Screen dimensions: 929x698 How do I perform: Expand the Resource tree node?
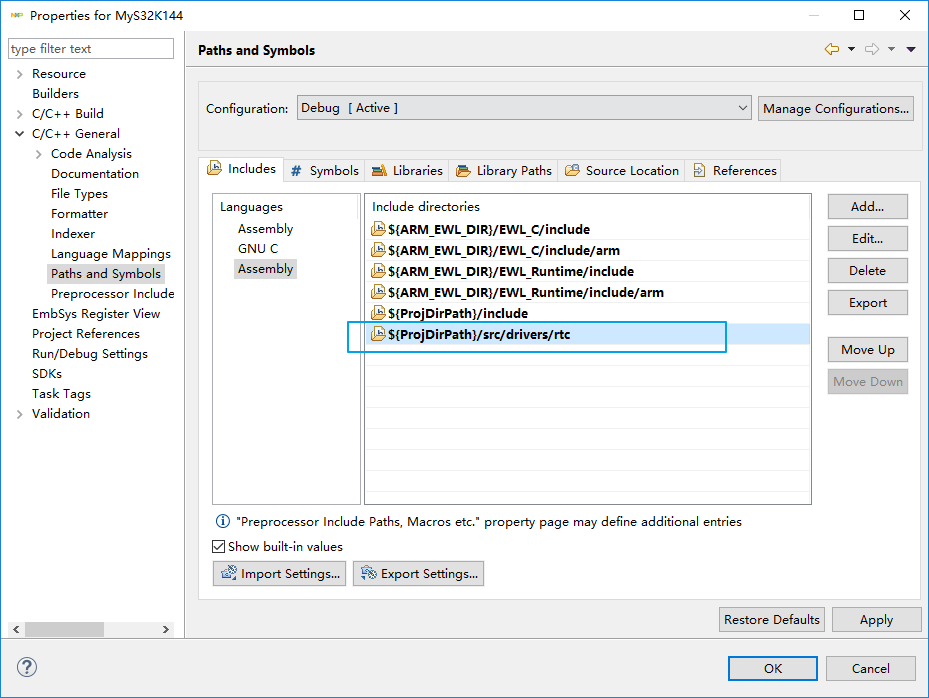coord(20,74)
